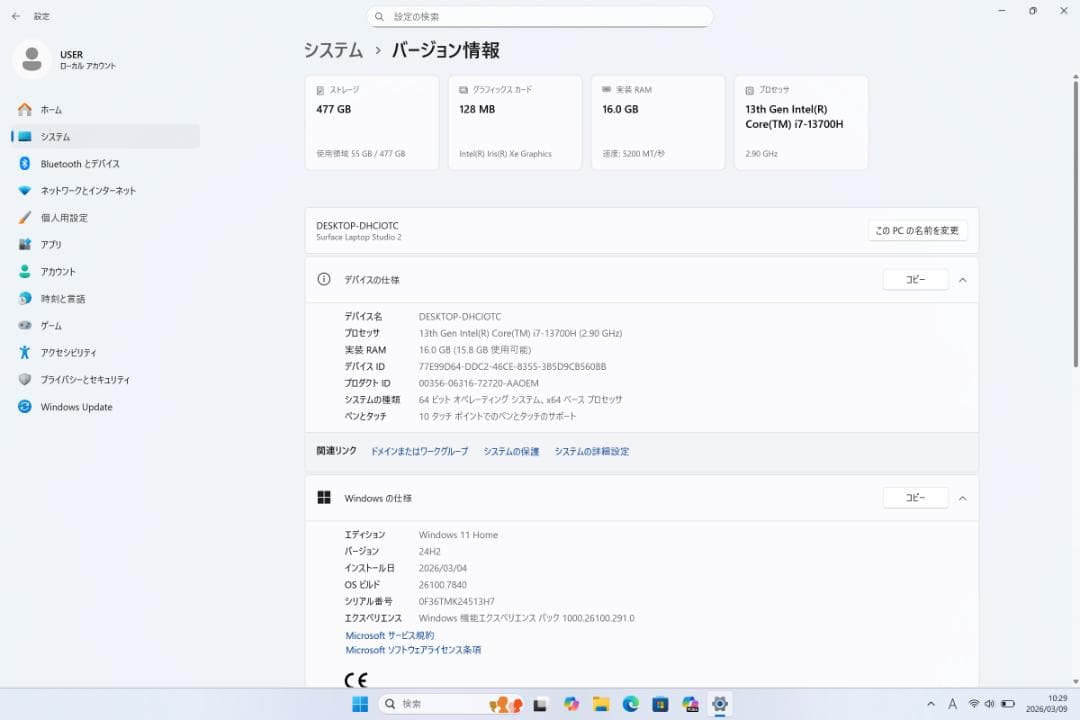Image resolution: width=1080 pixels, height=720 pixels.
Task: Open プライバシーとセキュリティ settings
Action: [105, 379]
